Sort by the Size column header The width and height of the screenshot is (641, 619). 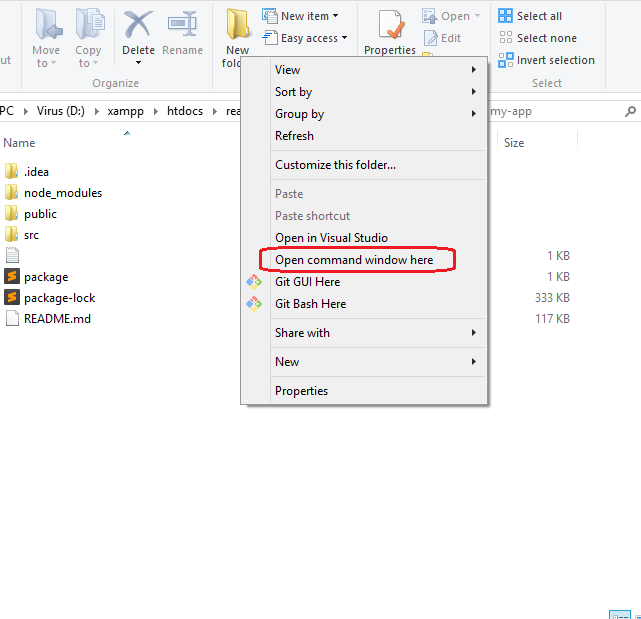(x=514, y=143)
